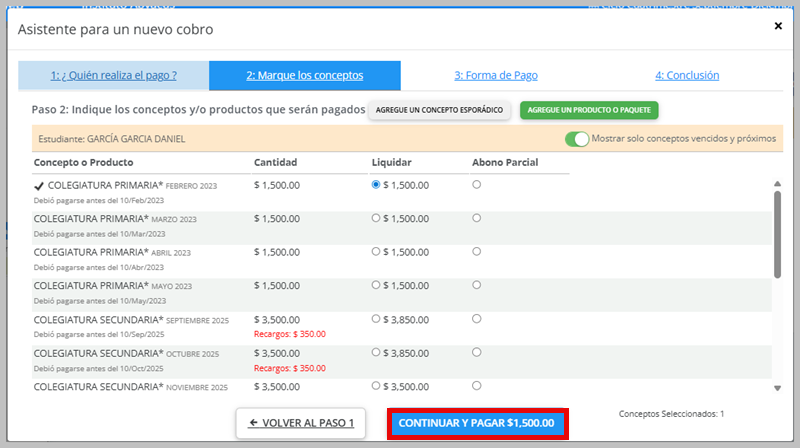The image size is (800, 448).
Task: Click 'Agregue un concepto esporádico' button
Action: click(x=440, y=110)
